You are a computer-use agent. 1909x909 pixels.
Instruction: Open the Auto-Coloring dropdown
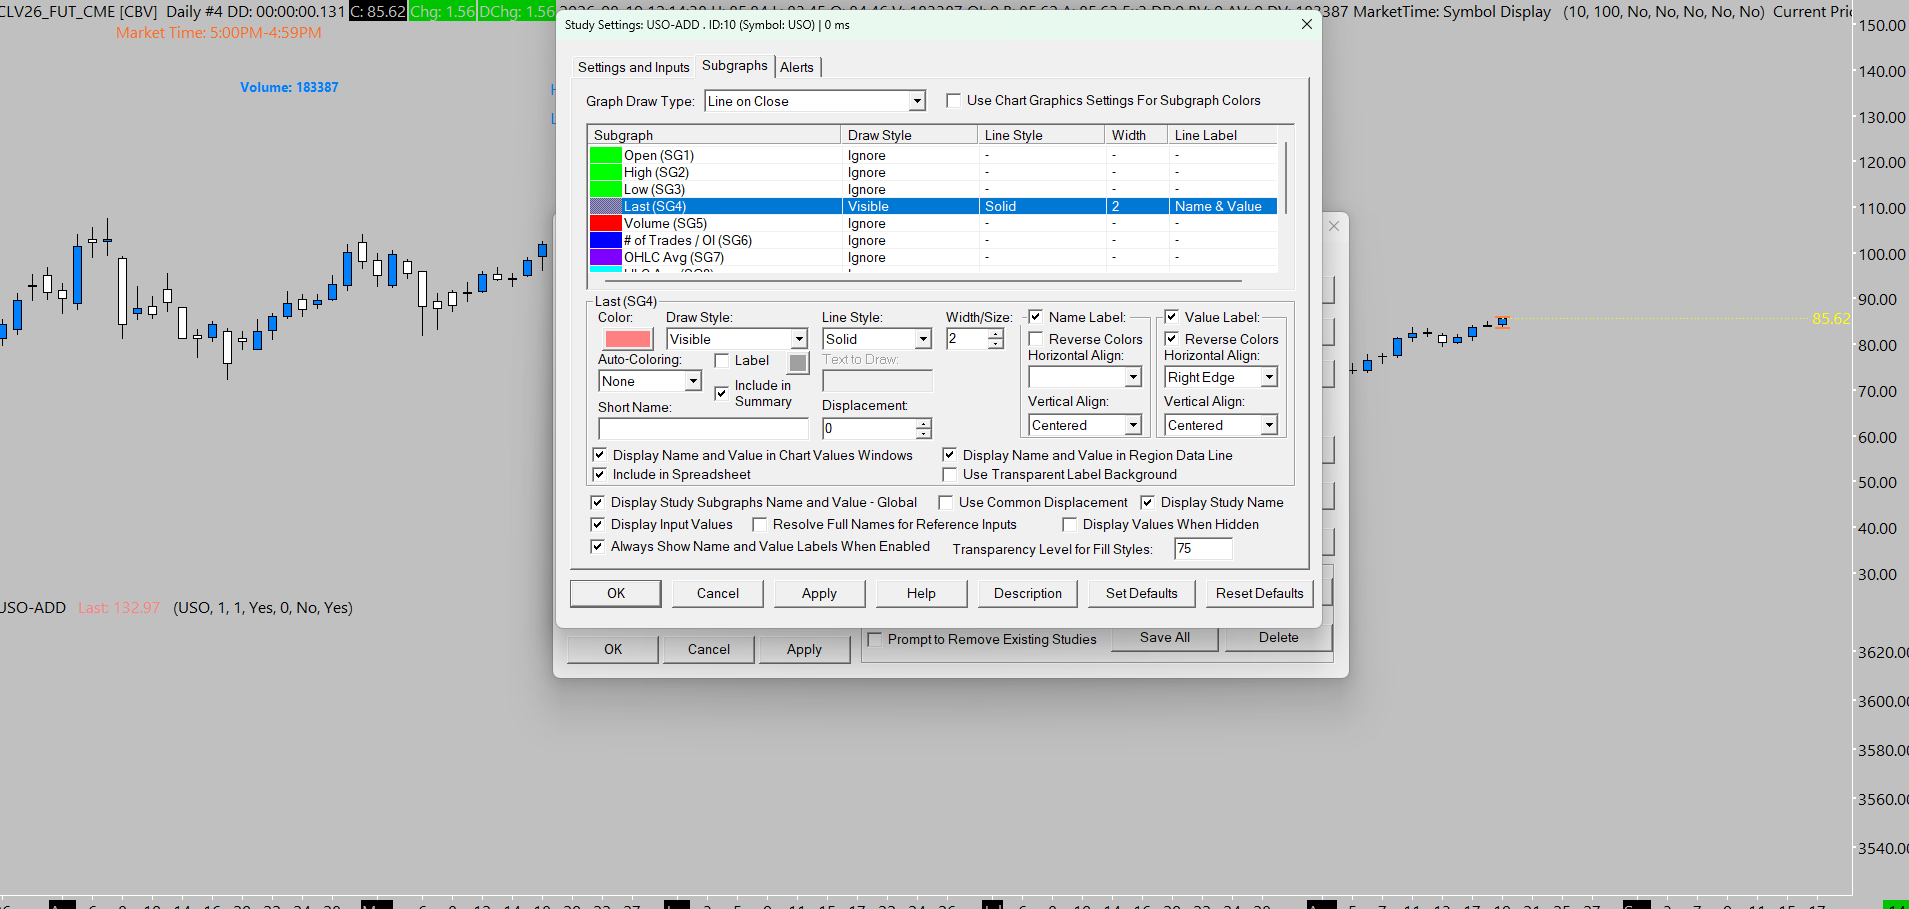coord(693,381)
